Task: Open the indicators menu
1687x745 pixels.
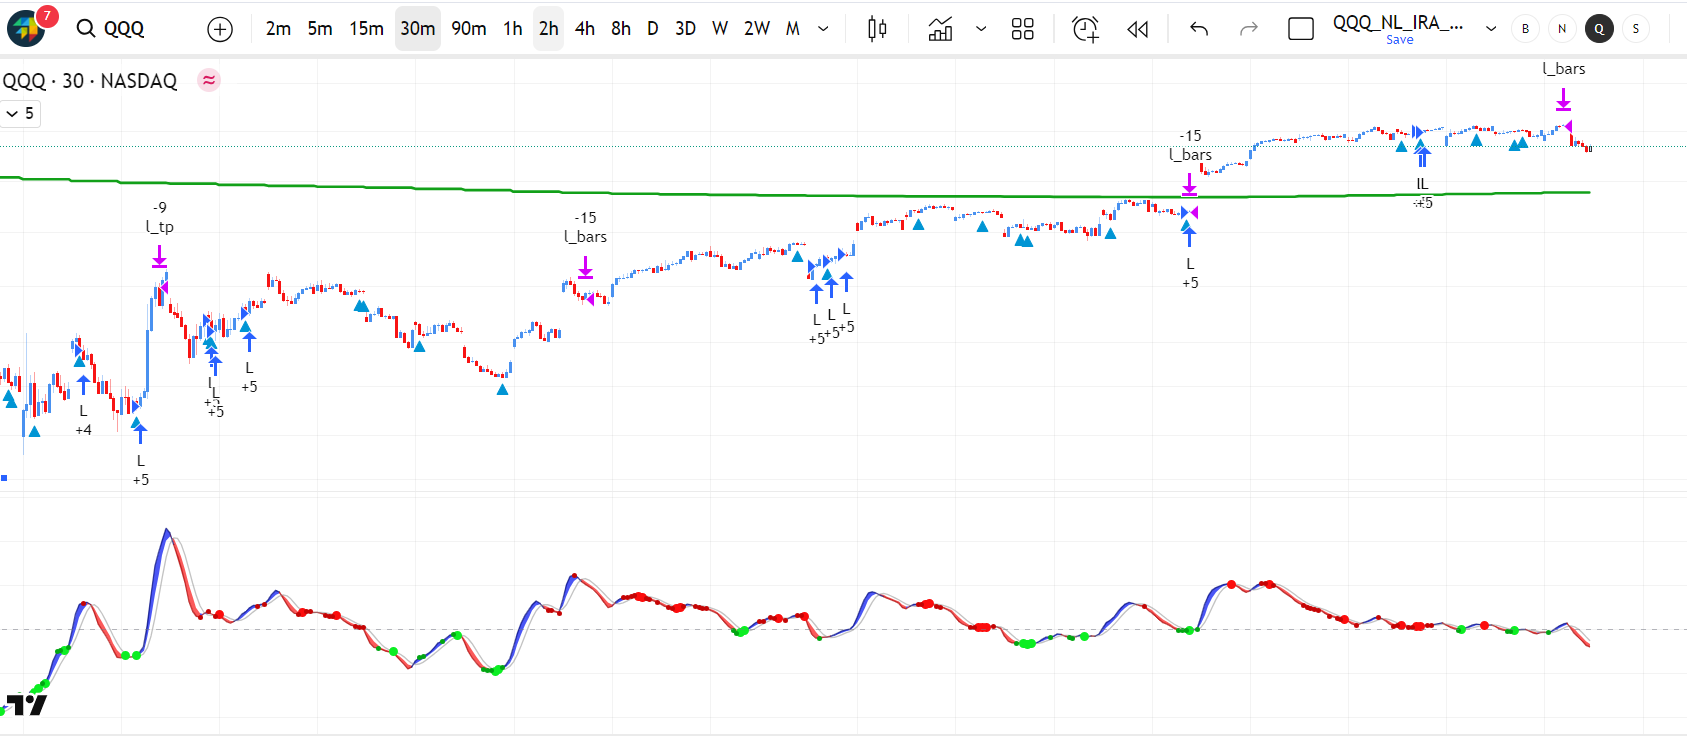Action: pos(940,29)
